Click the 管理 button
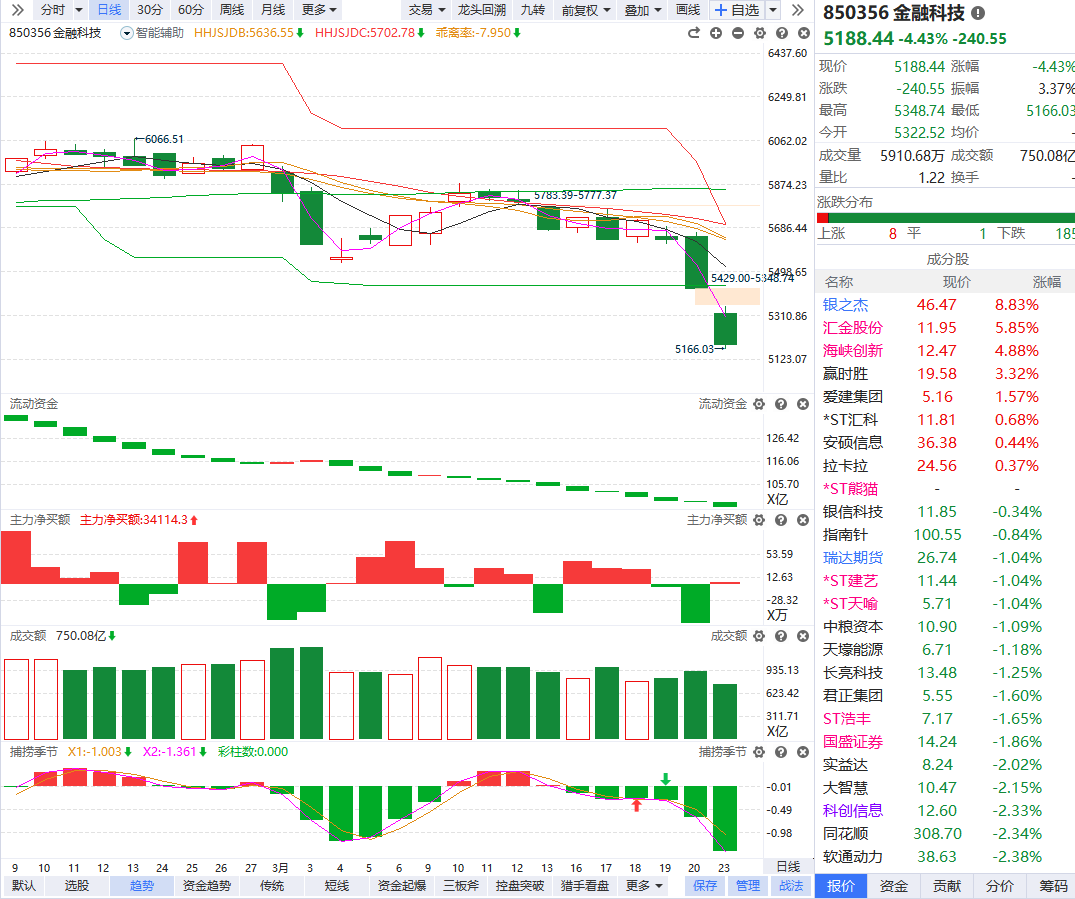 [x=747, y=885]
